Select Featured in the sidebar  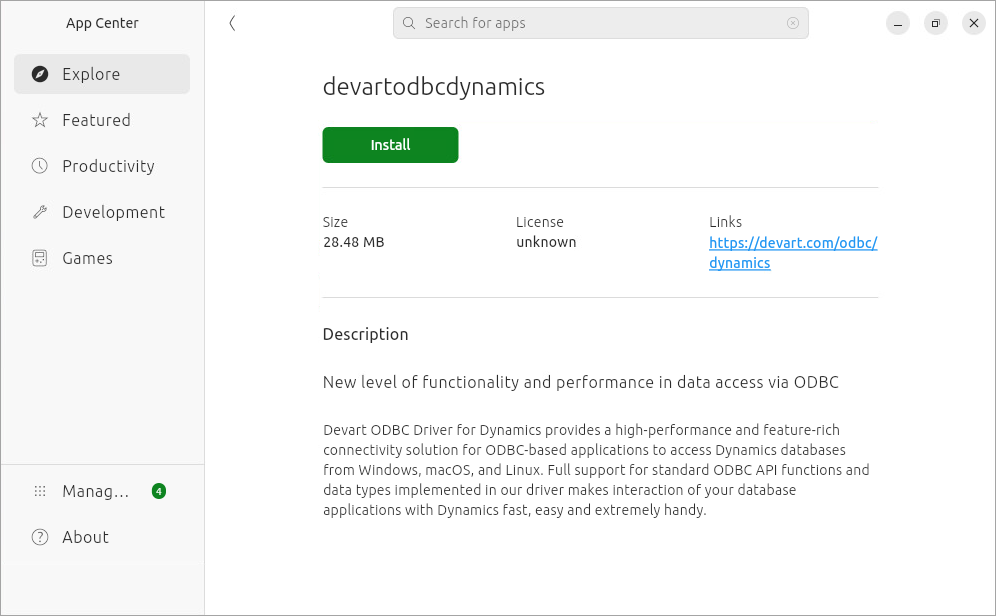point(95,119)
